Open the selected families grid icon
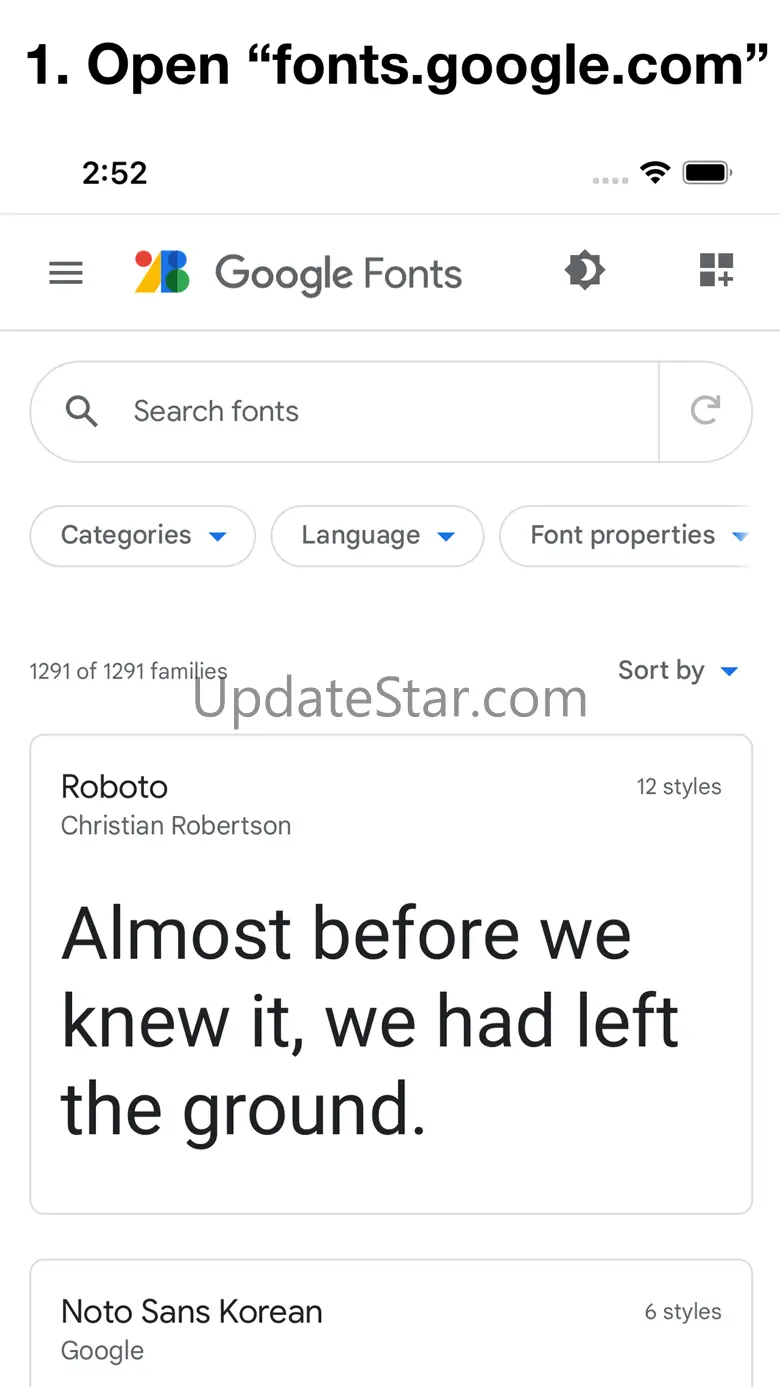 [716, 271]
